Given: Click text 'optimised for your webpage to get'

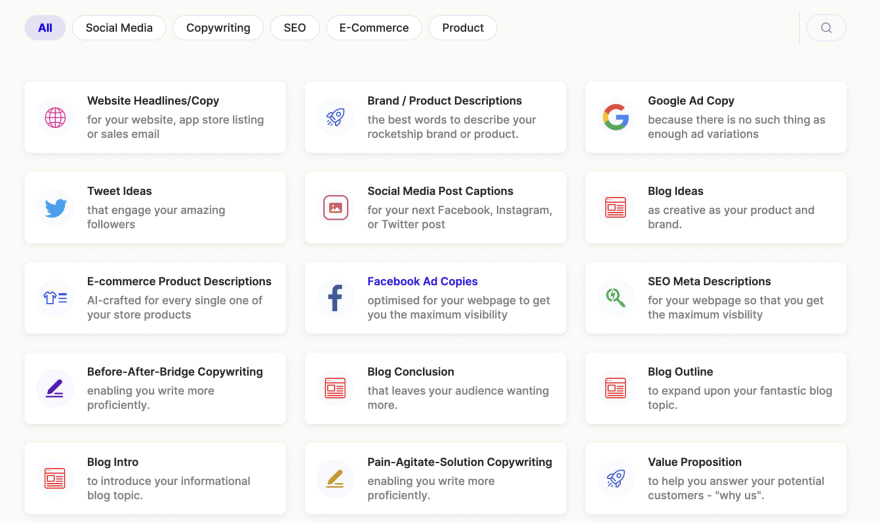Looking at the screenshot, I should pyautogui.click(x=459, y=300).
